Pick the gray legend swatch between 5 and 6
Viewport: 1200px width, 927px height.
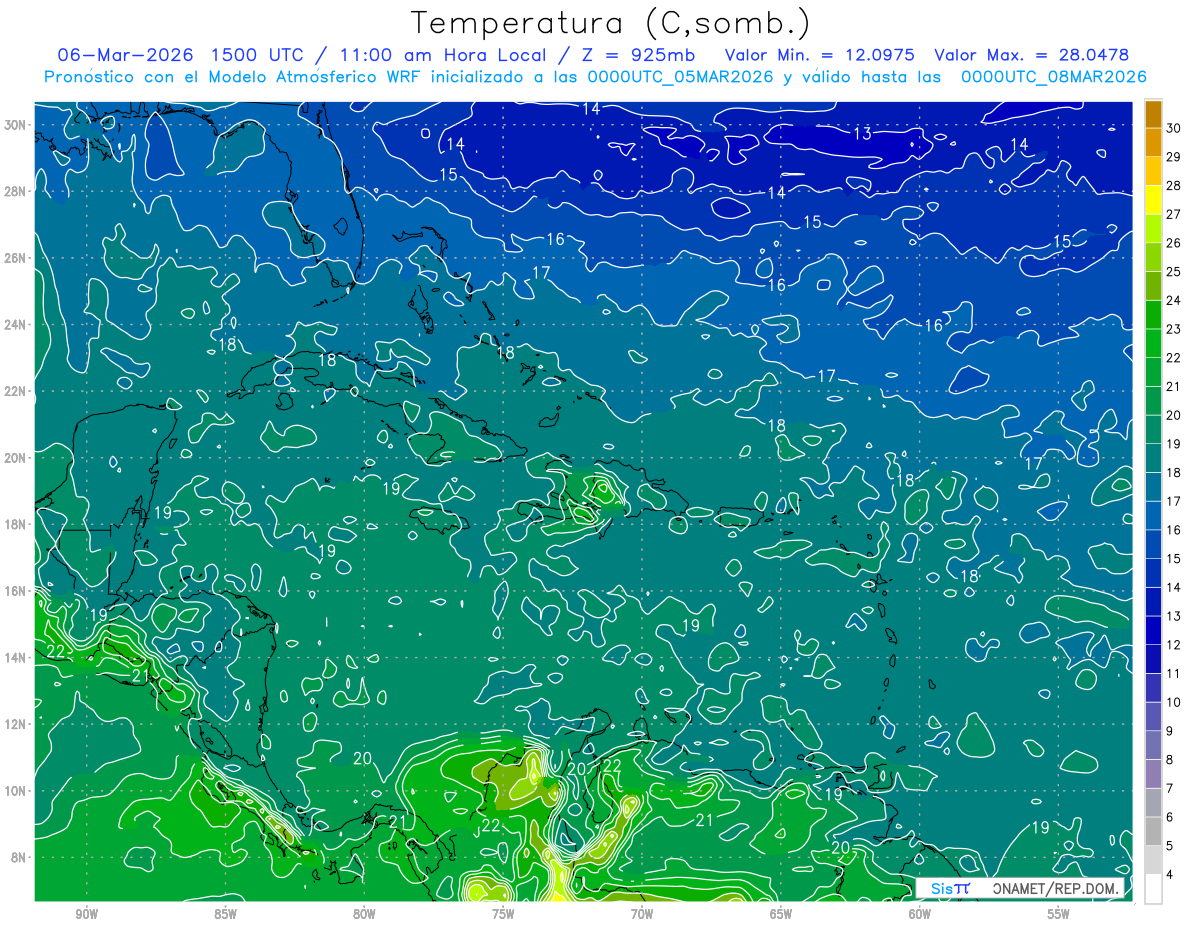coord(1153,831)
